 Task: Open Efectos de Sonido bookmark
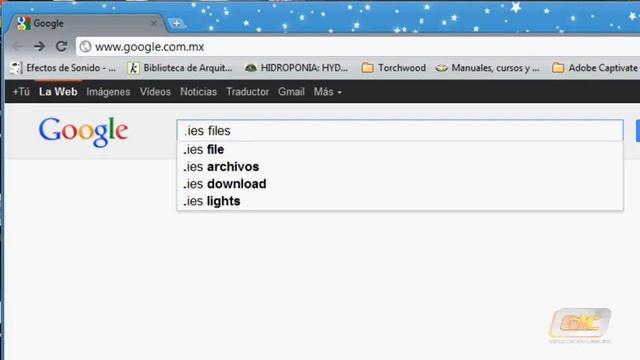(x=63, y=68)
